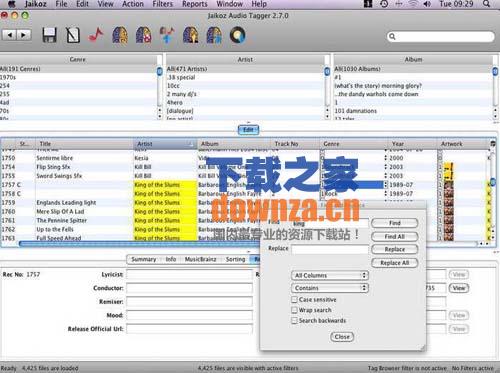Image resolution: width=500 pixels, height=373 pixels.
Task: Click the Lyricist input field
Action: tap(189, 274)
